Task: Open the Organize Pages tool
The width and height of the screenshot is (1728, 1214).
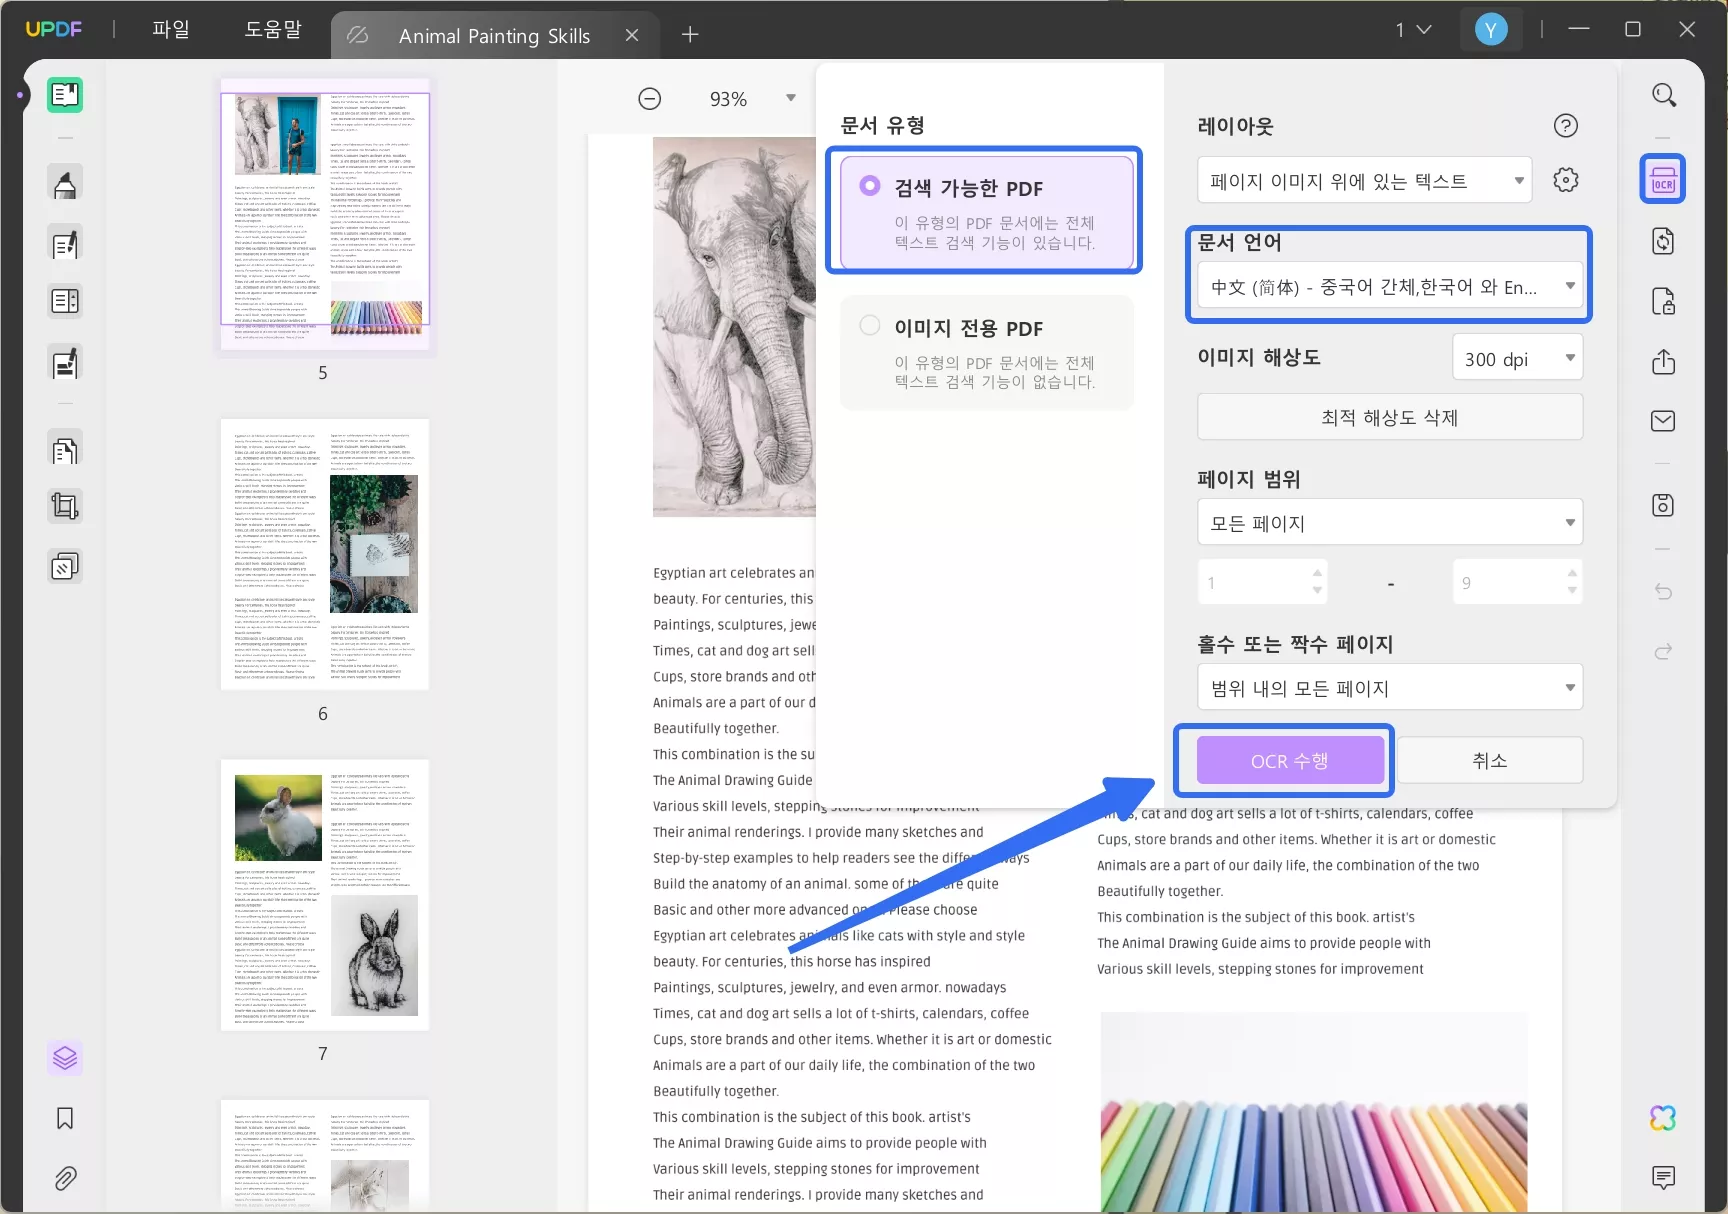Action: 65,451
